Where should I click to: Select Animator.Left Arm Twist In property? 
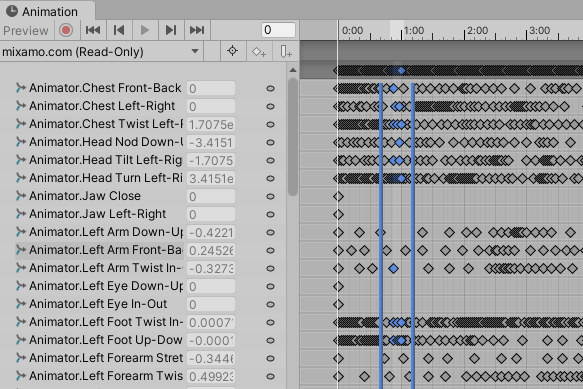point(106,268)
